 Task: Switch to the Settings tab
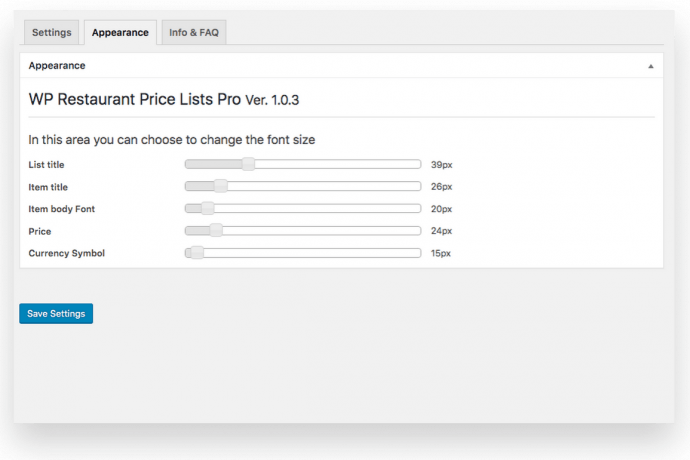[51, 33]
